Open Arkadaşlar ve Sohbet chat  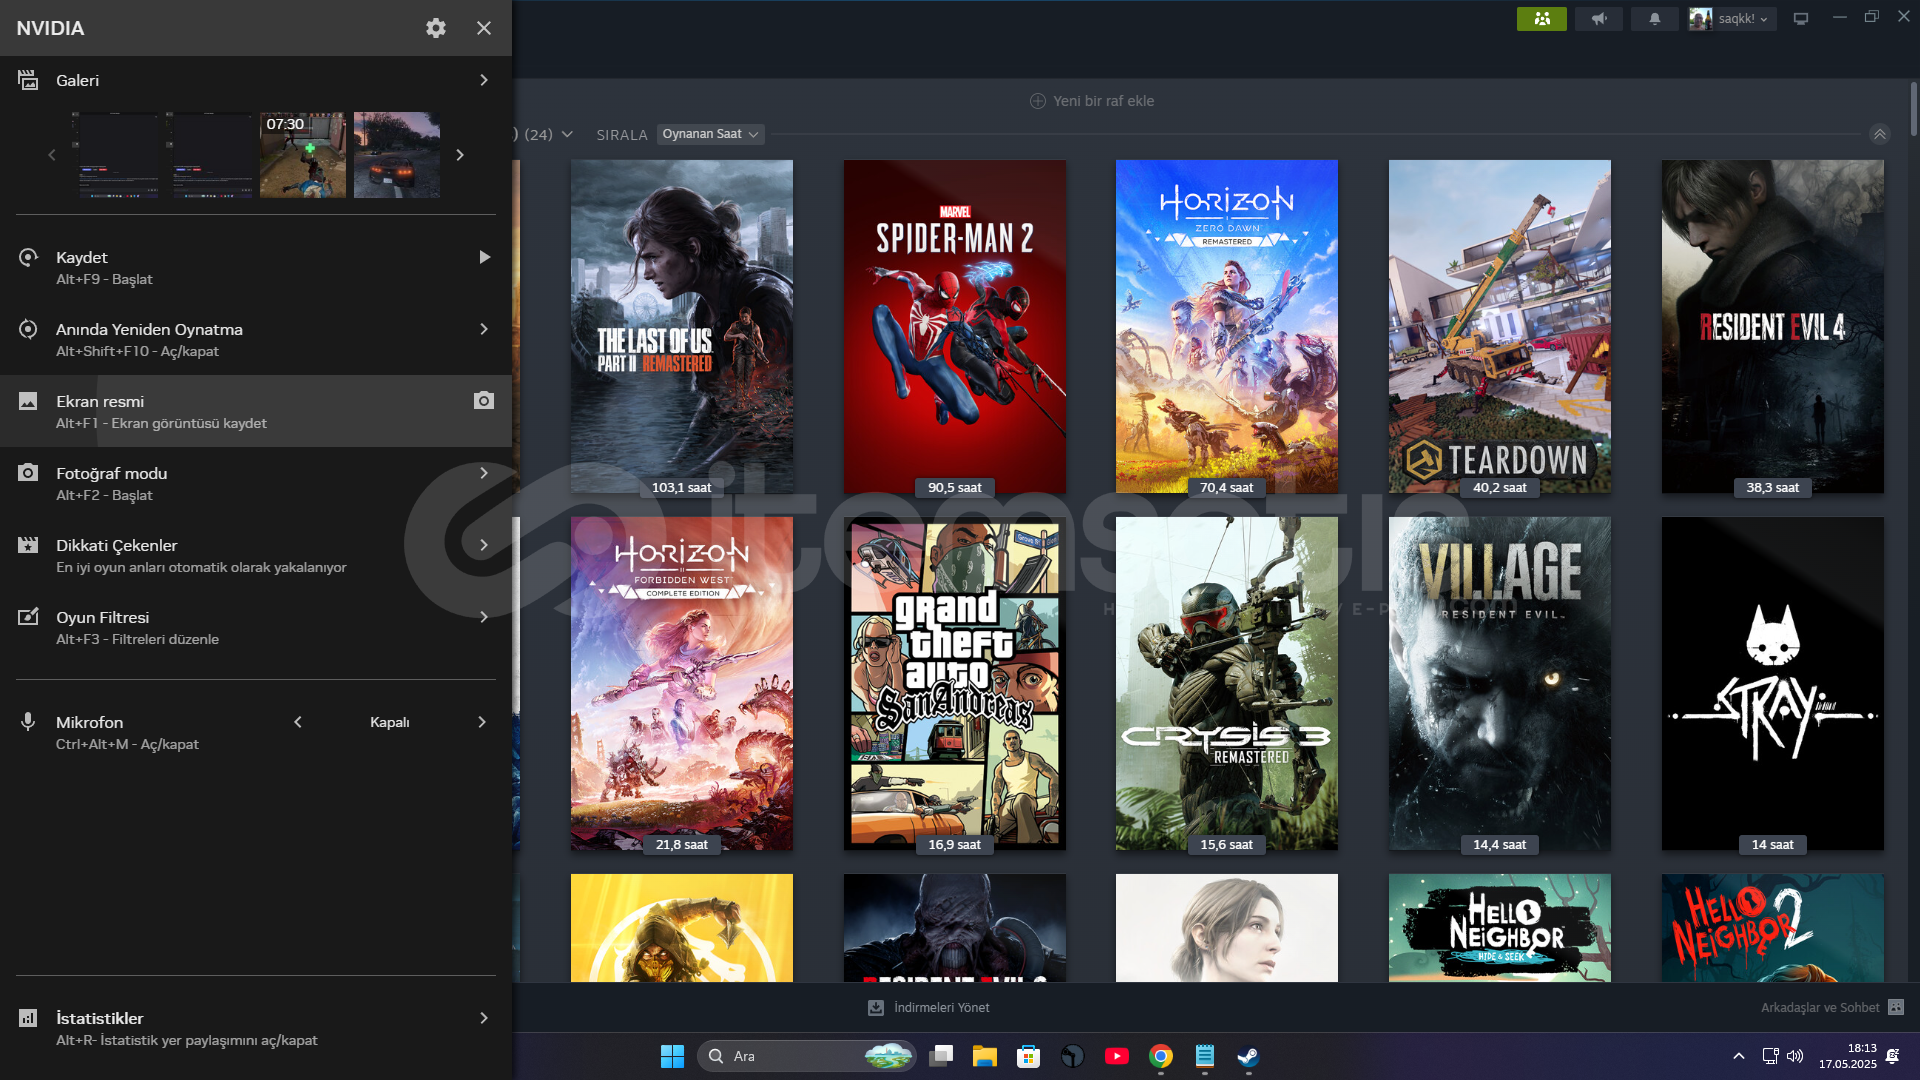coord(1832,1008)
